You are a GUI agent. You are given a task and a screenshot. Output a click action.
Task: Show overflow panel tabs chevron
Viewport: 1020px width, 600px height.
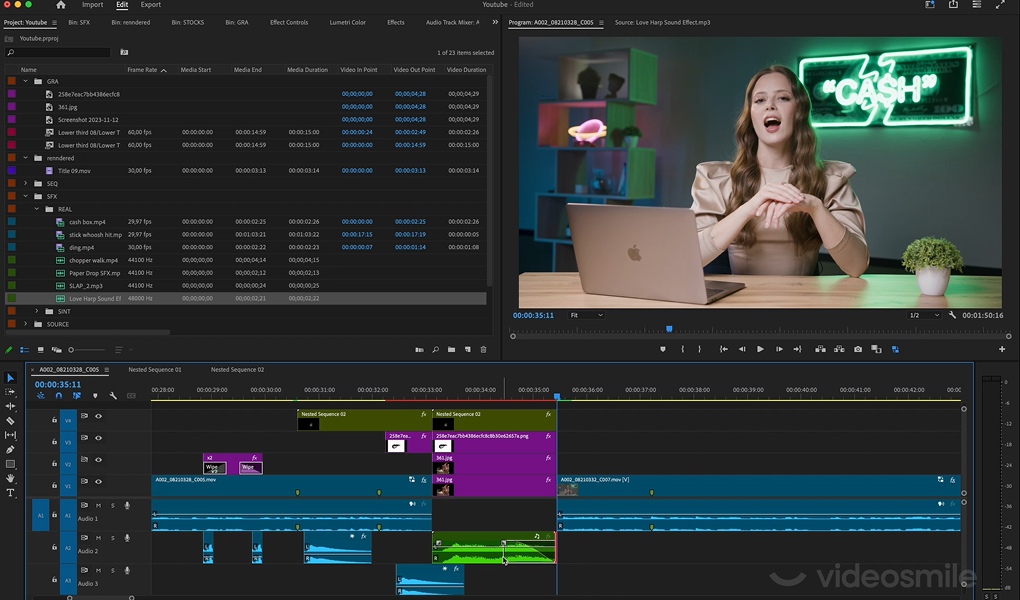tap(495, 22)
